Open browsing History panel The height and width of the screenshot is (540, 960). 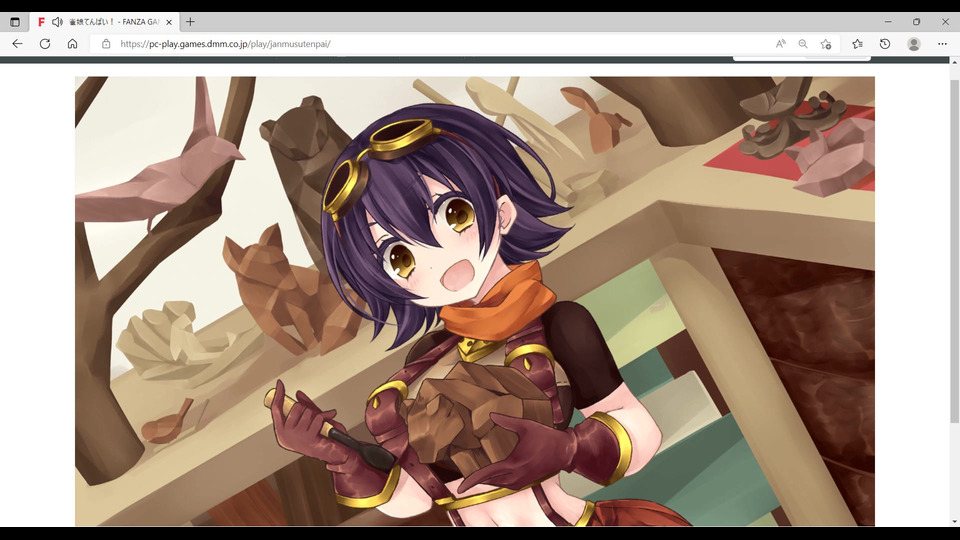[x=885, y=44]
